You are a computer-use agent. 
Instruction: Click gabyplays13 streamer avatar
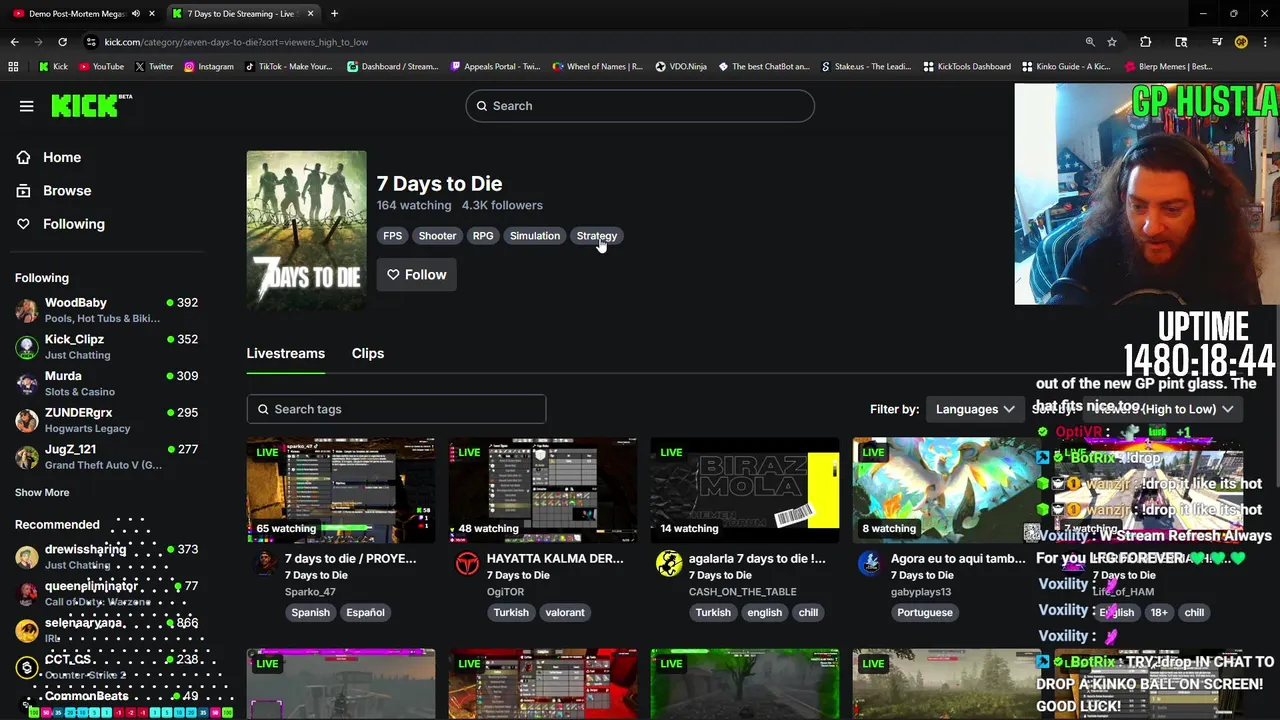[871, 563]
